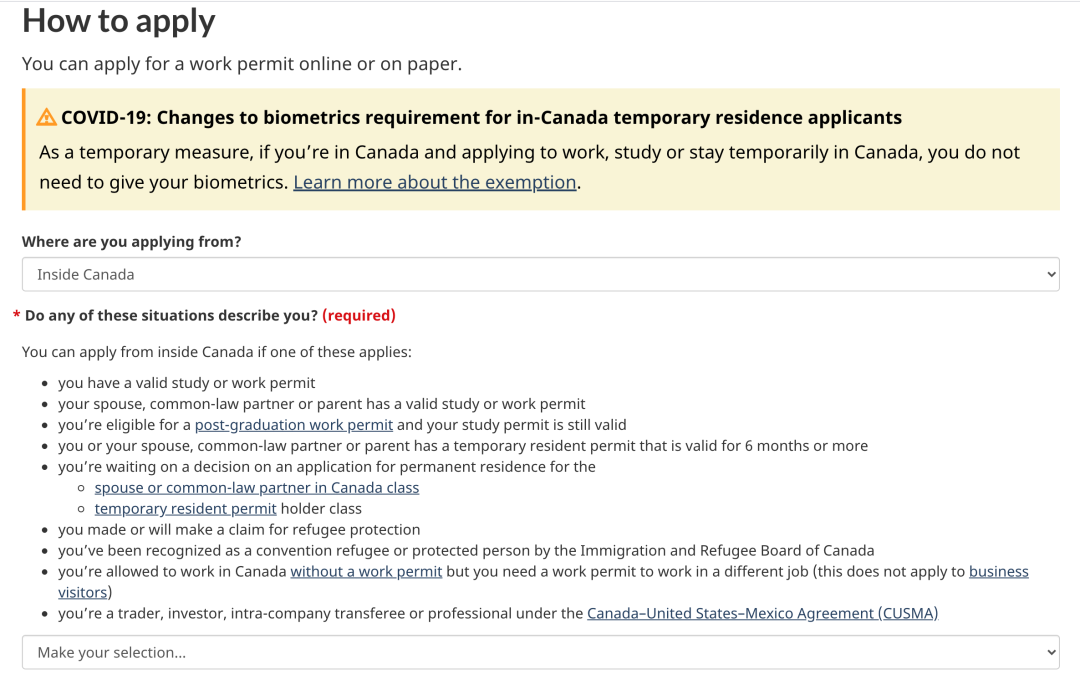Click the 'temporary resident permit' link

pos(185,509)
